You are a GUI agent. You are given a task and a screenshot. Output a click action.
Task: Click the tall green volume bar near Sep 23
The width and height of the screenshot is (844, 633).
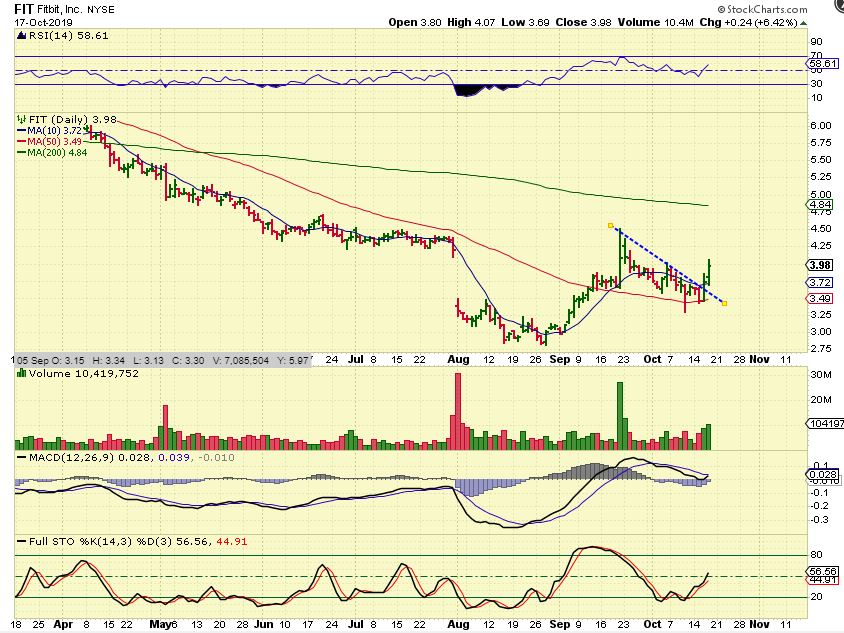pyautogui.click(x=620, y=416)
